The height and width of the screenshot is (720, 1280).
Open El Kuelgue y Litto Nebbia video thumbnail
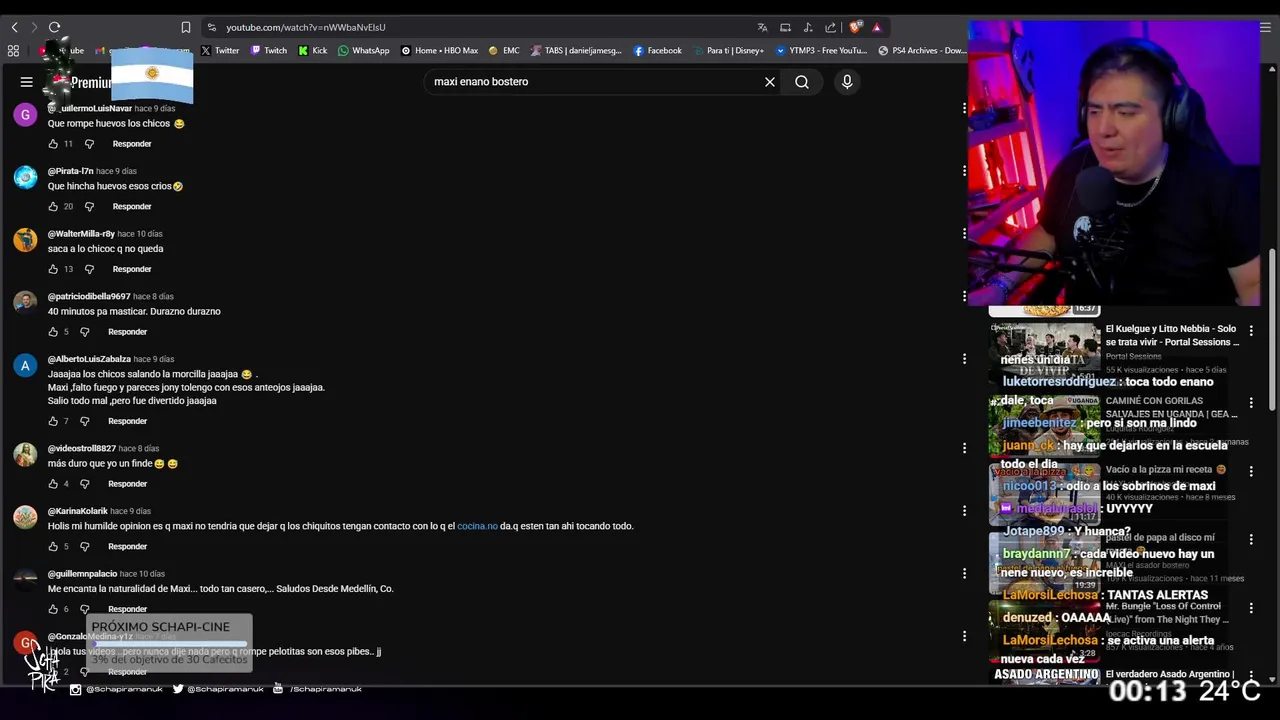(1044, 353)
